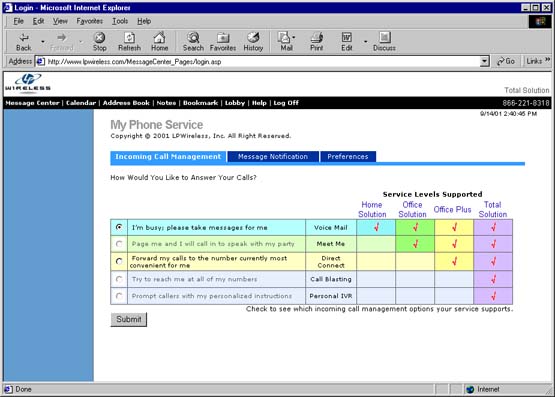Open the Back button history dropdown arrow

(x=43, y=42)
